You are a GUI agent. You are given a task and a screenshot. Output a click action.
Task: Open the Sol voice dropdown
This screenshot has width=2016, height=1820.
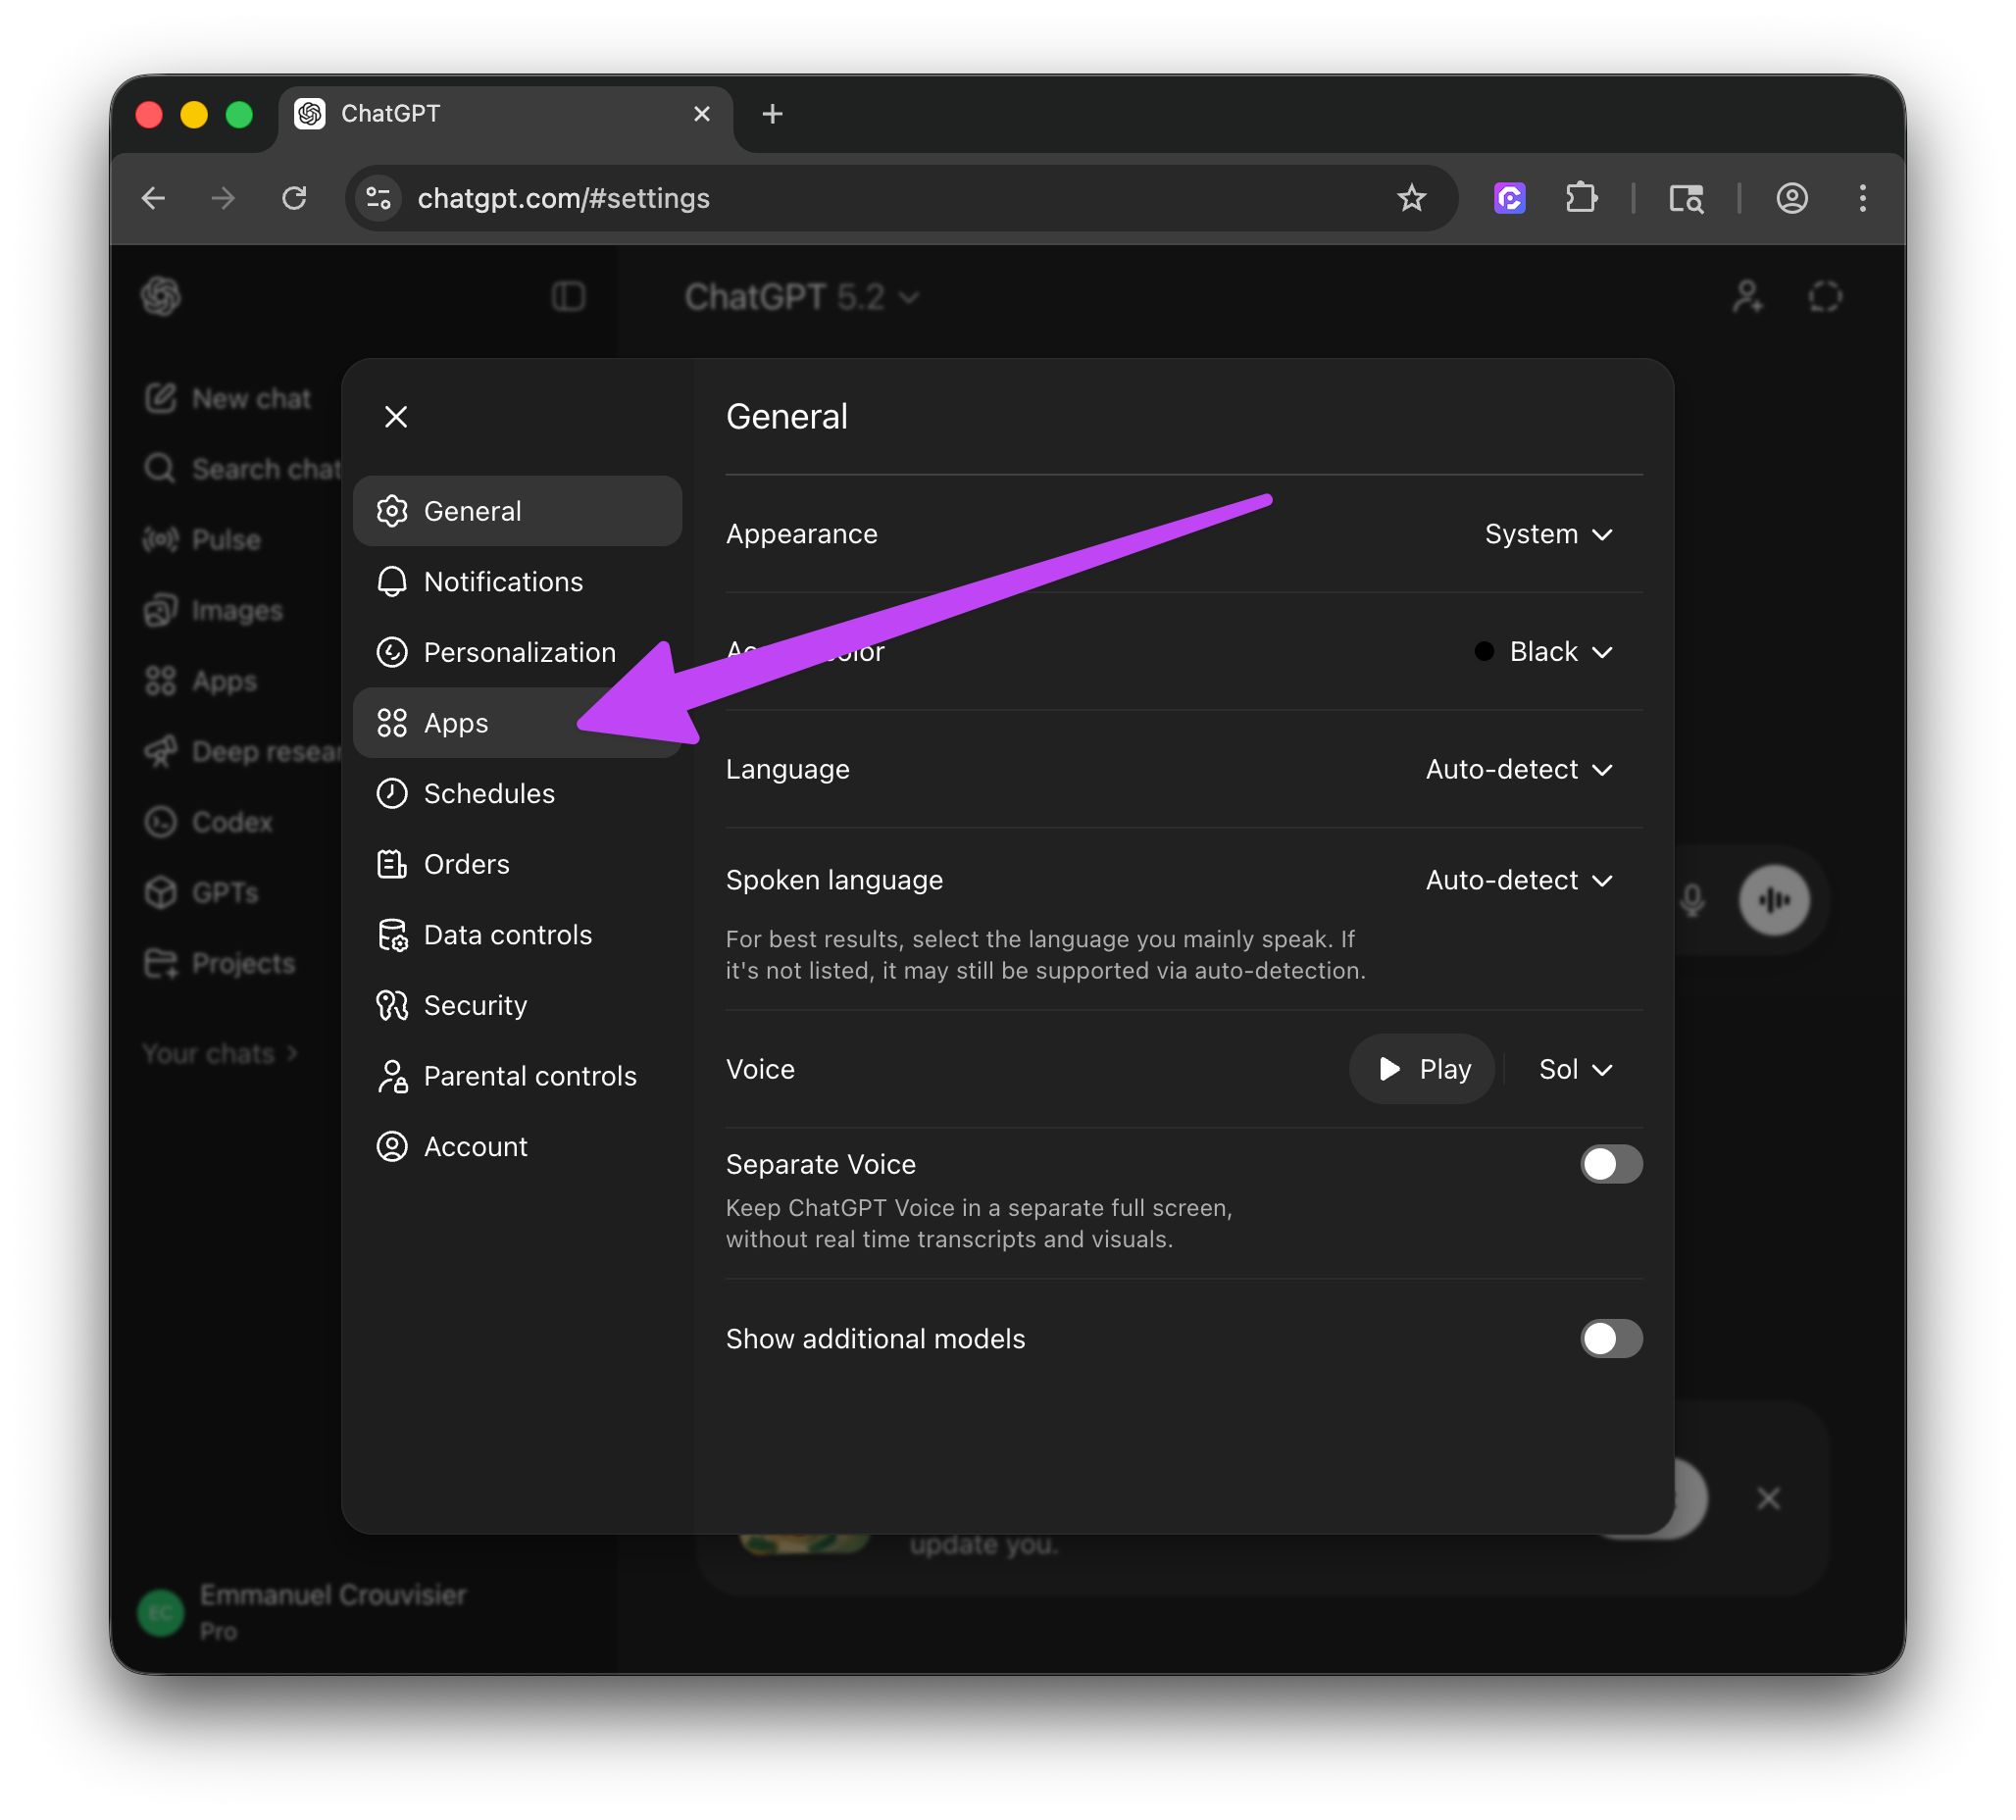pyautogui.click(x=1575, y=1069)
